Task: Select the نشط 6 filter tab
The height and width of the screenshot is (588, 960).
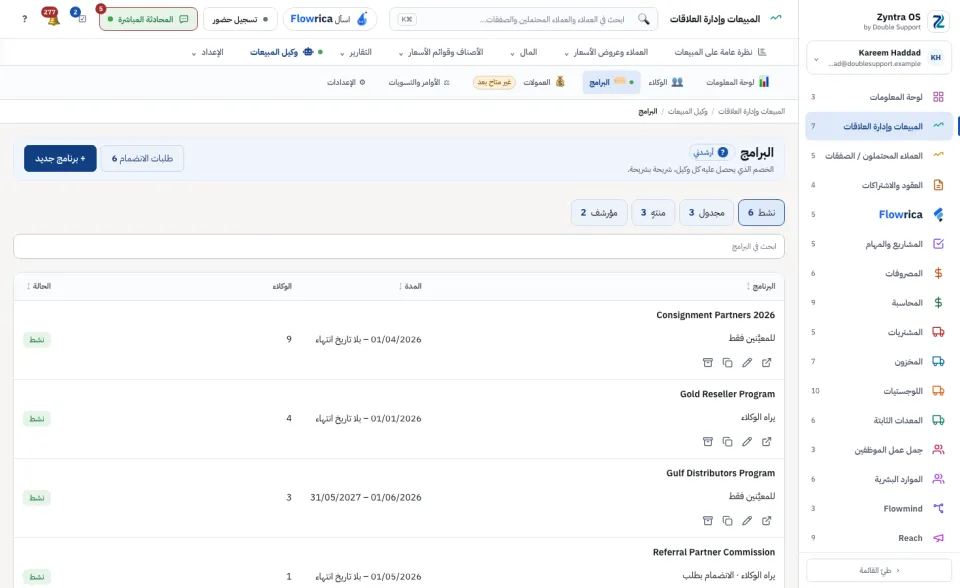Action: [761, 213]
